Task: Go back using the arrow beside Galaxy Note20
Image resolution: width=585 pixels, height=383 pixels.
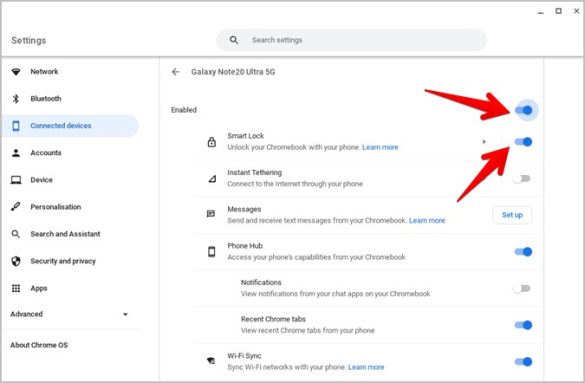Action: (175, 72)
